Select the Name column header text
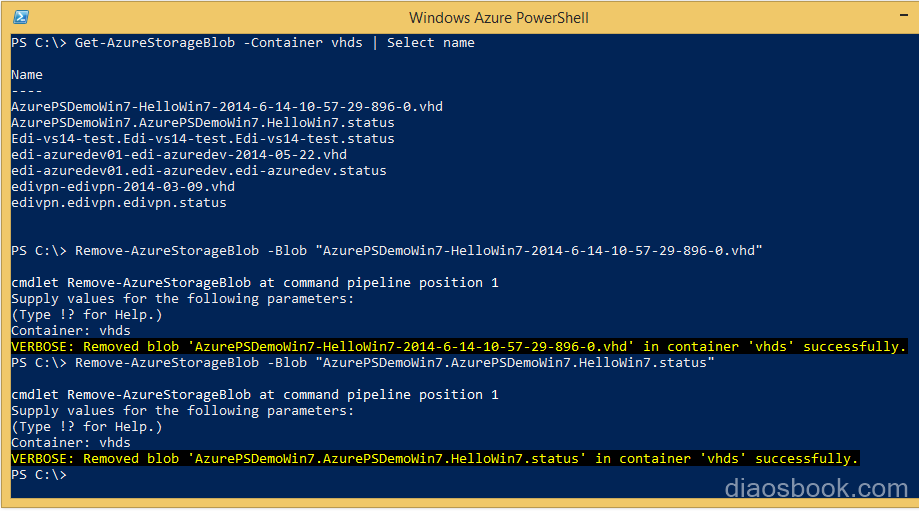 (x=27, y=75)
